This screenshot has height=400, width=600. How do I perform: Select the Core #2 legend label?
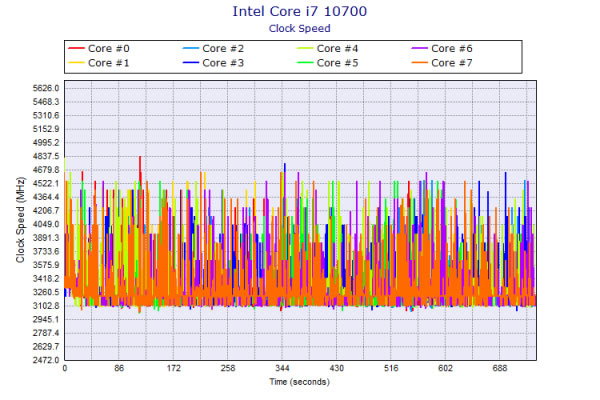[x=223, y=49]
